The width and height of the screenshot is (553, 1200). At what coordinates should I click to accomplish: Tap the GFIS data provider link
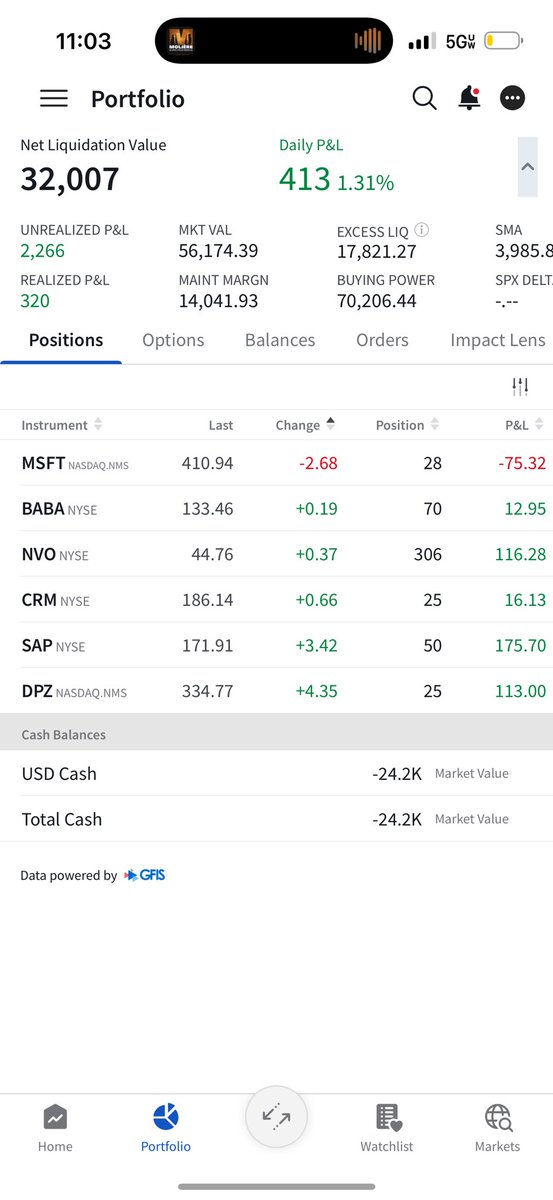tap(145, 875)
